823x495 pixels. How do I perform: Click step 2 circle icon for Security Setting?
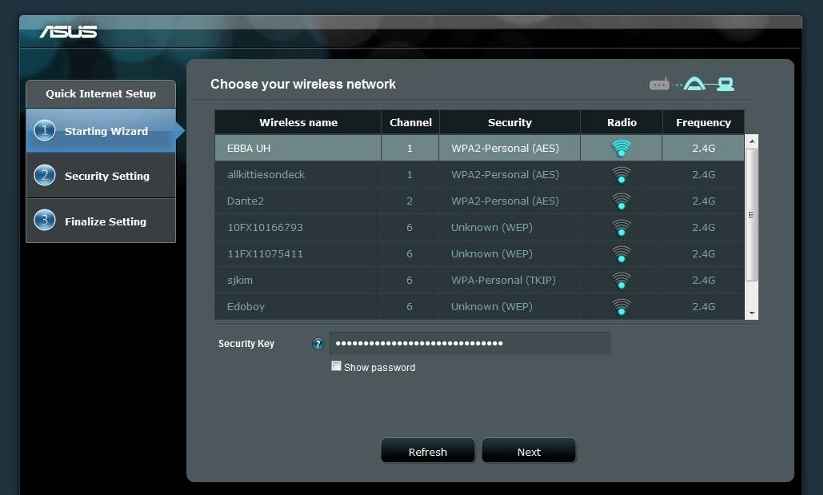click(x=45, y=175)
